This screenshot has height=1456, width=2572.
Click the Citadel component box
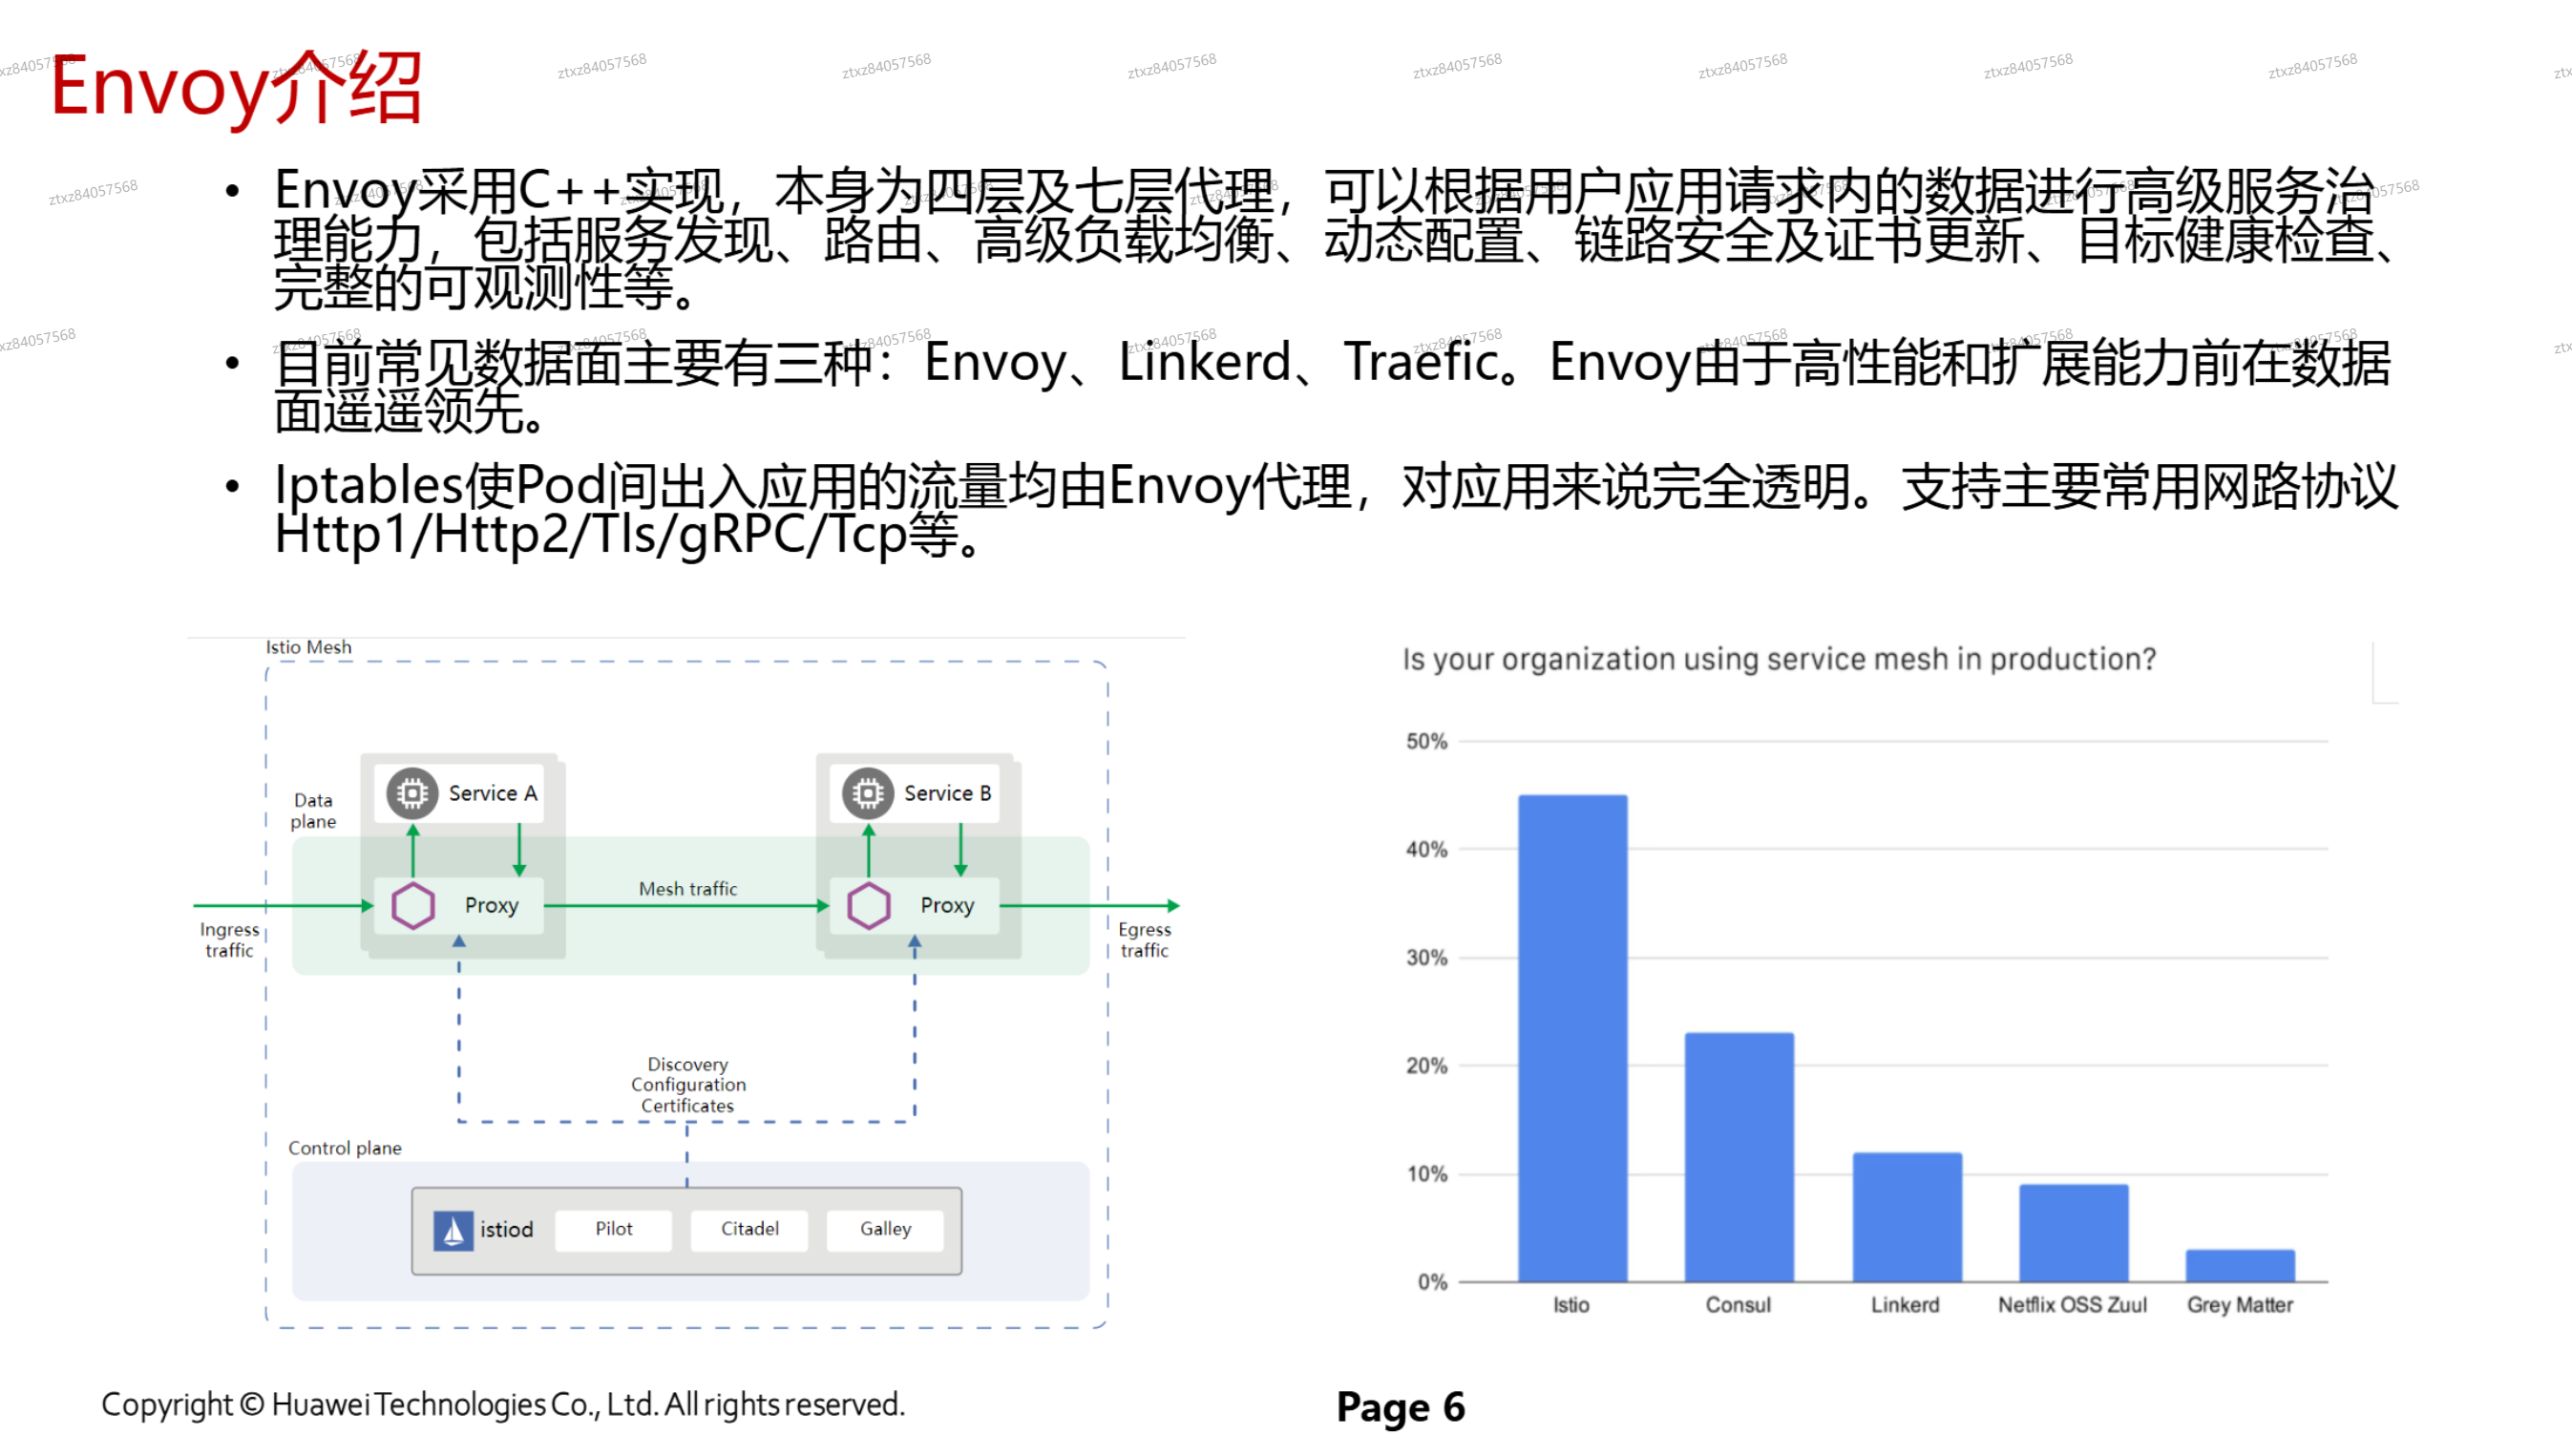tap(749, 1229)
